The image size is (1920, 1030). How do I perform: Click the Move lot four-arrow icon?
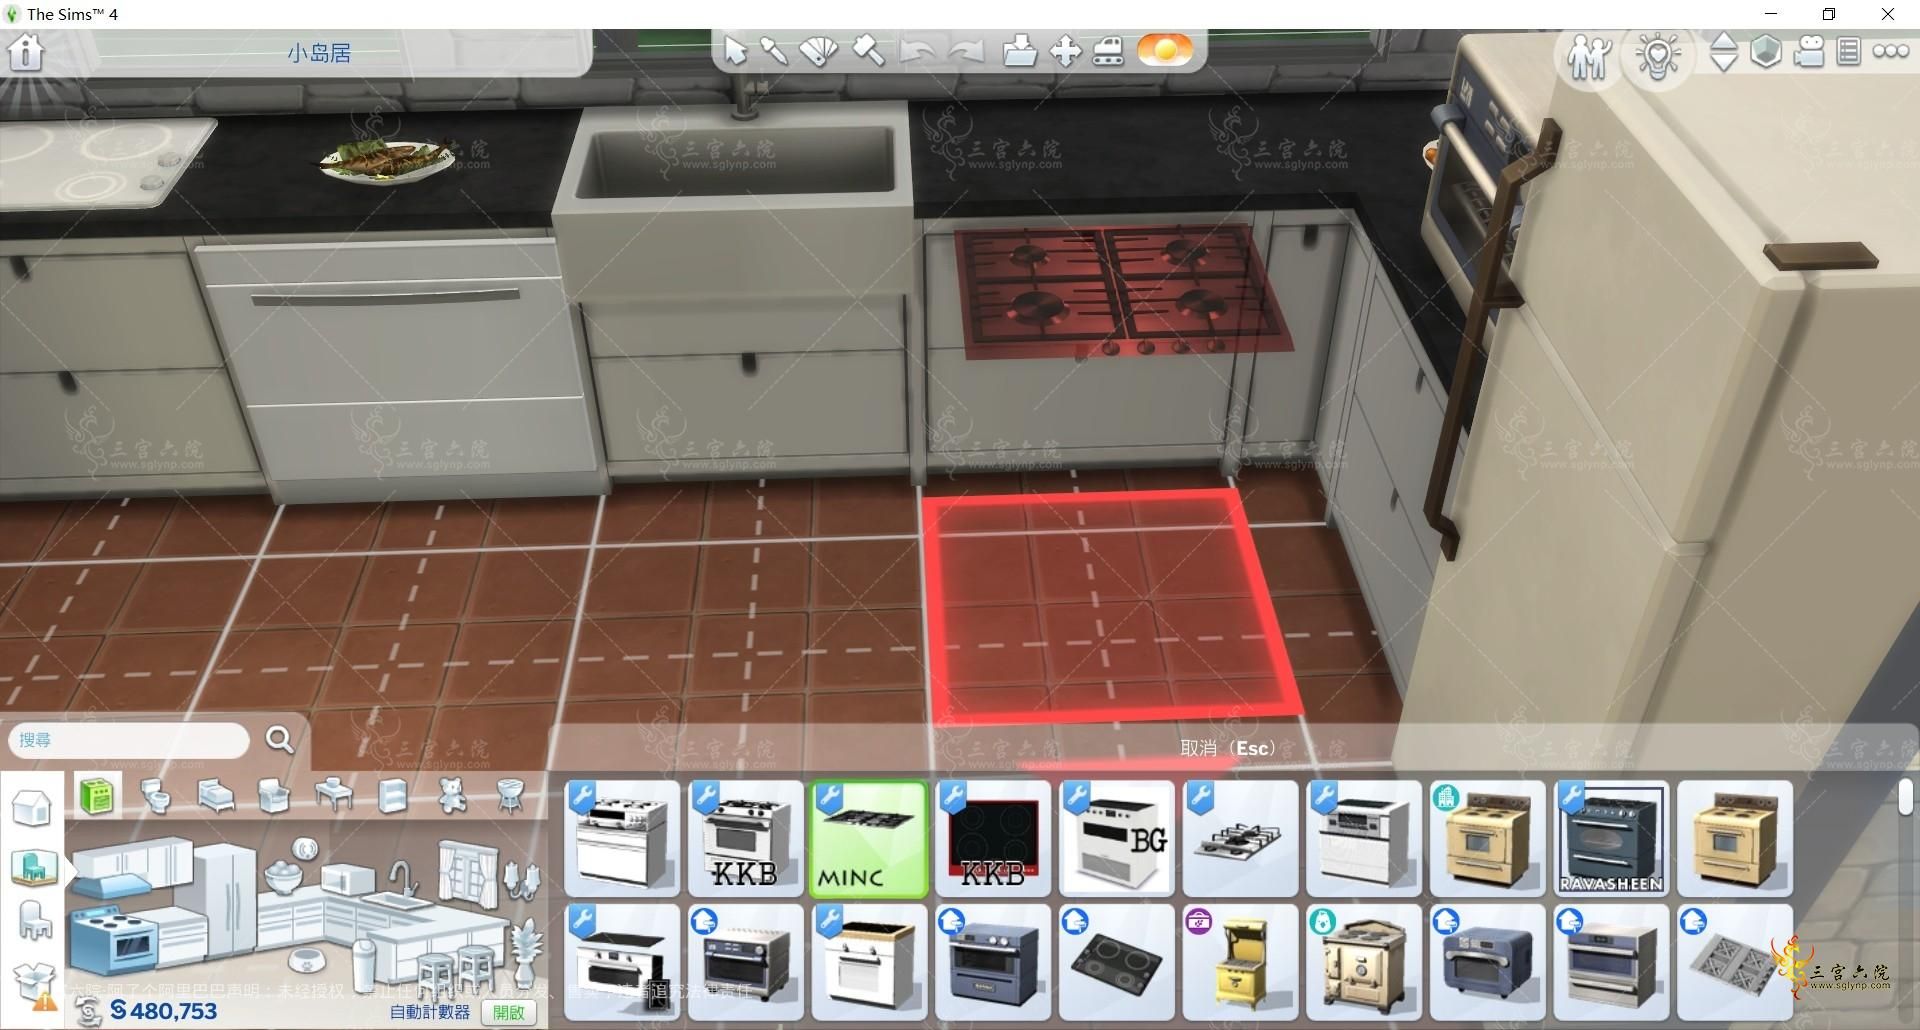[1065, 51]
